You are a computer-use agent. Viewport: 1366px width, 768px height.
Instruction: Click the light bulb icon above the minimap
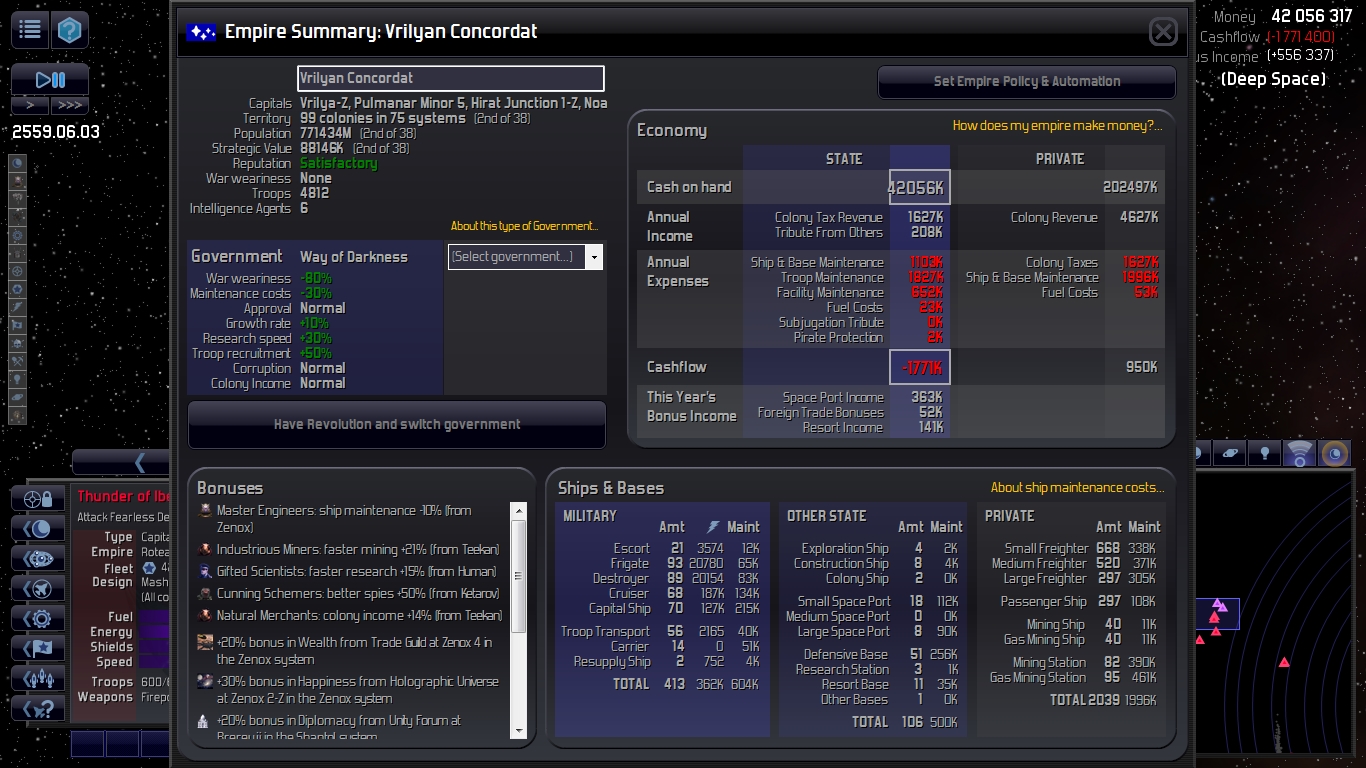(1265, 454)
